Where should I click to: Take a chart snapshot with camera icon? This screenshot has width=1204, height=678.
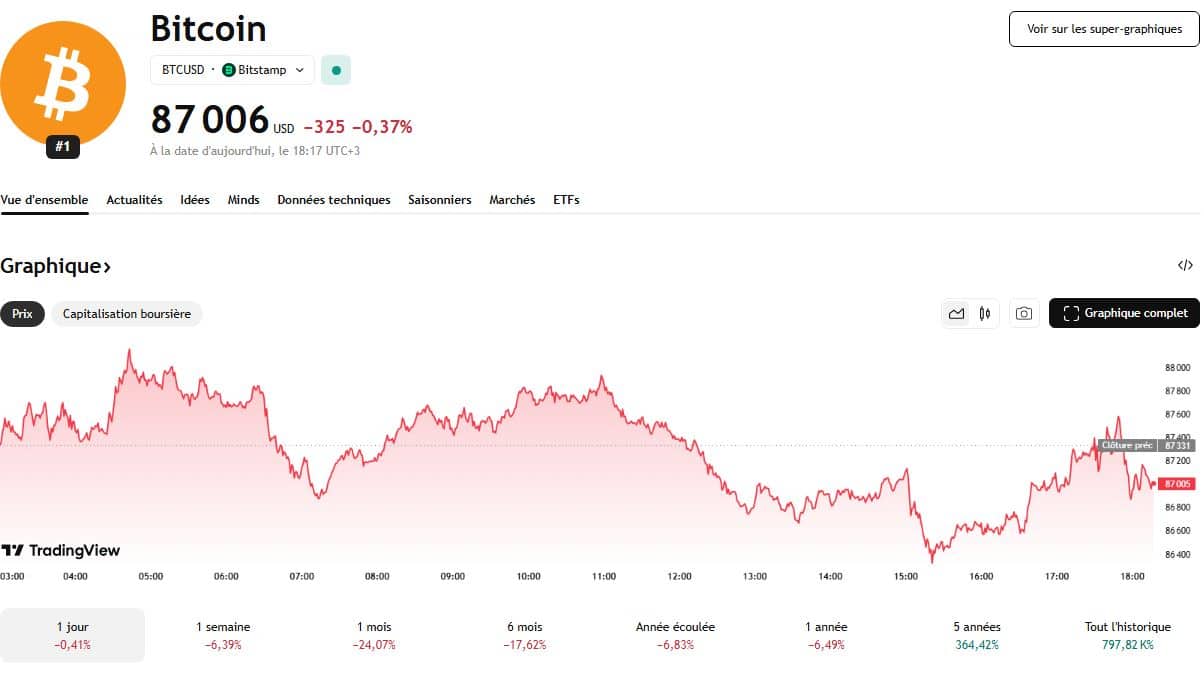pyautogui.click(x=1024, y=314)
